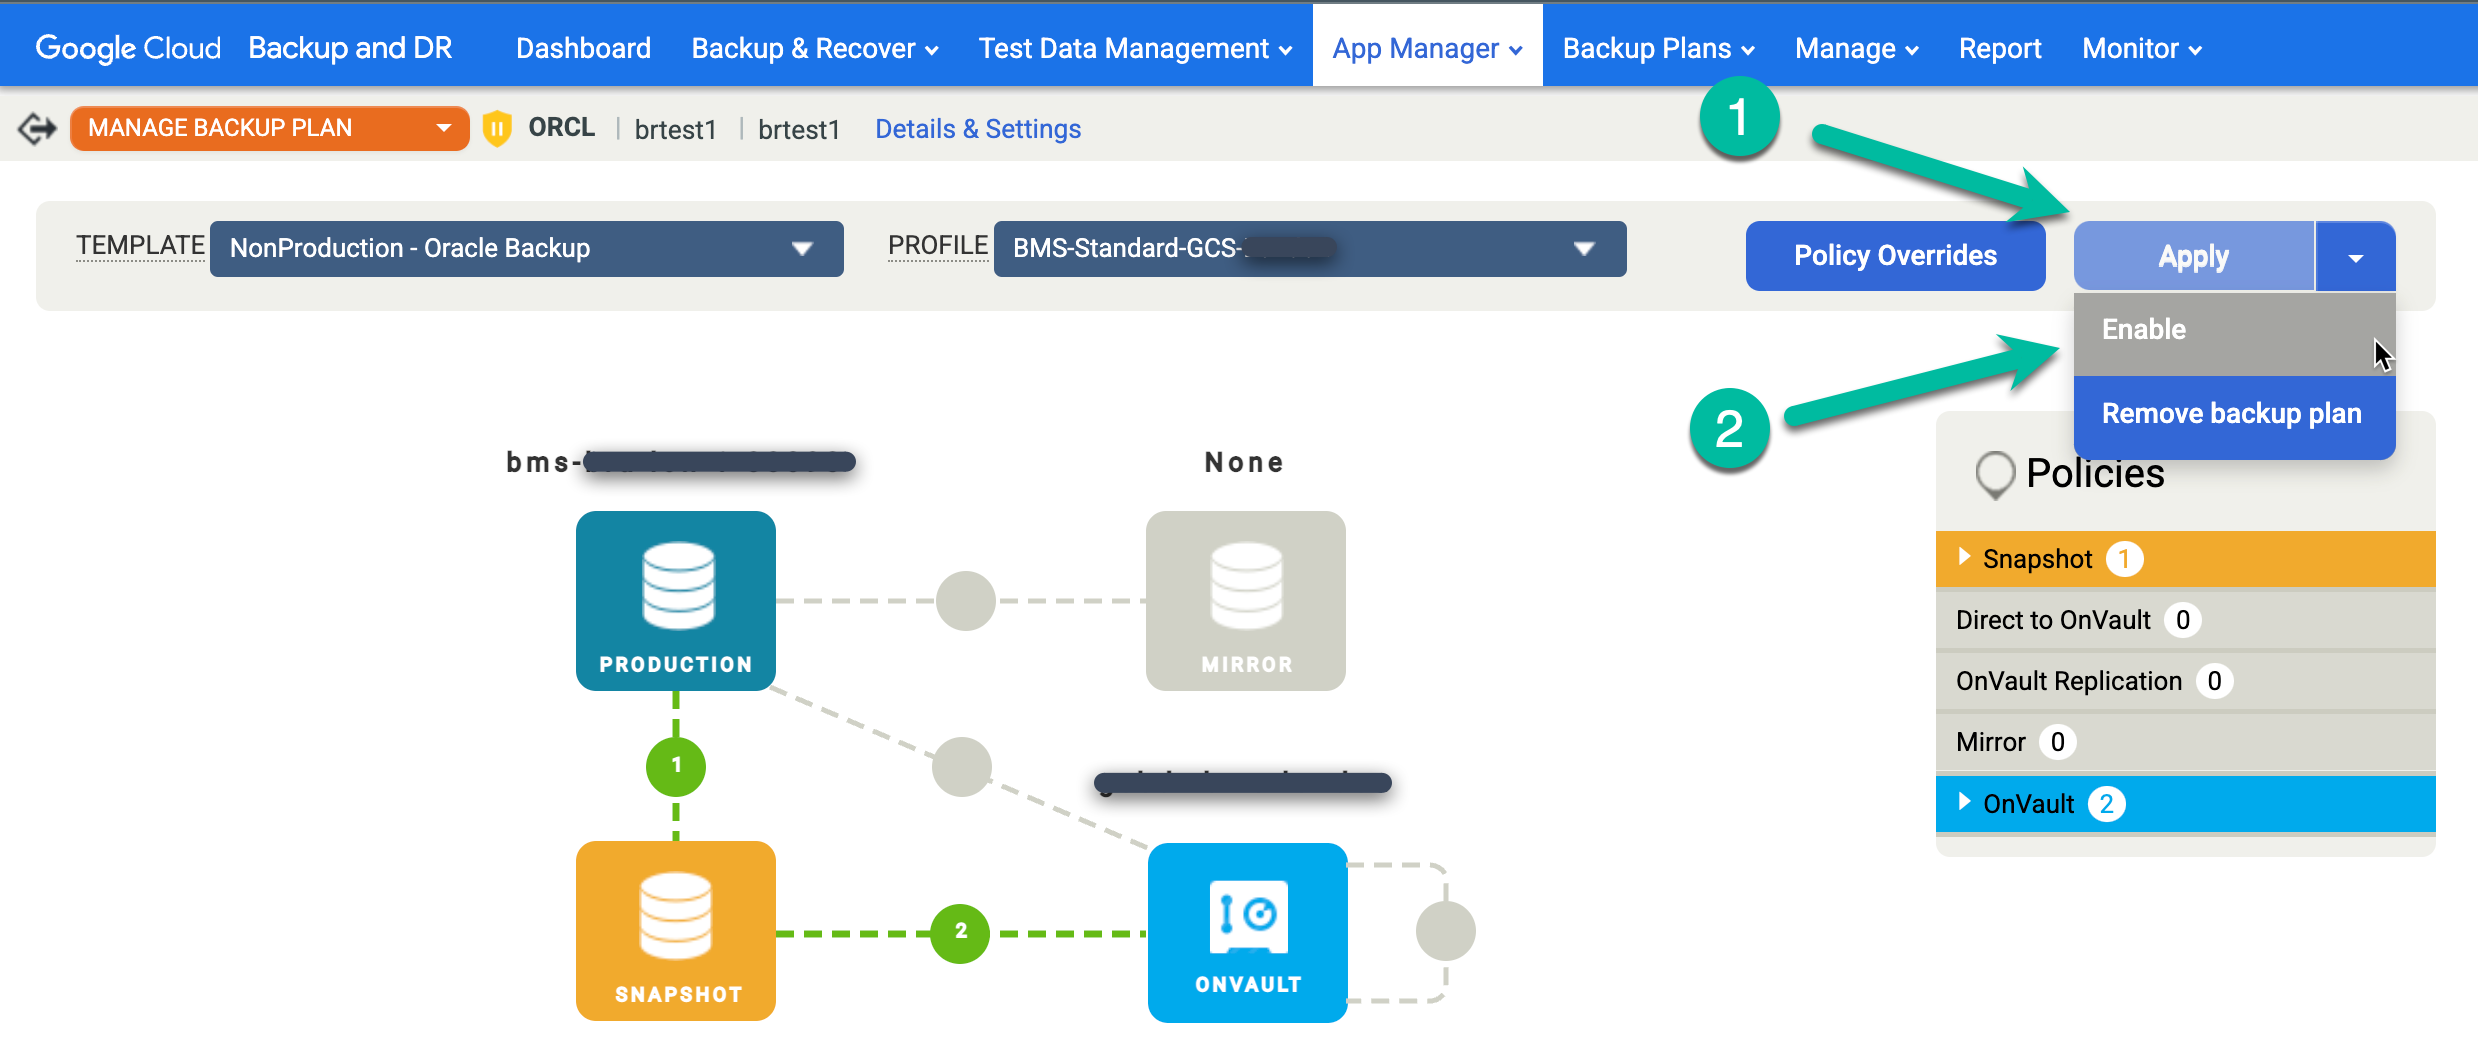Click the green '2' OnVault policy marker
The height and width of the screenshot is (1052, 2478).
pyautogui.click(x=959, y=932)
